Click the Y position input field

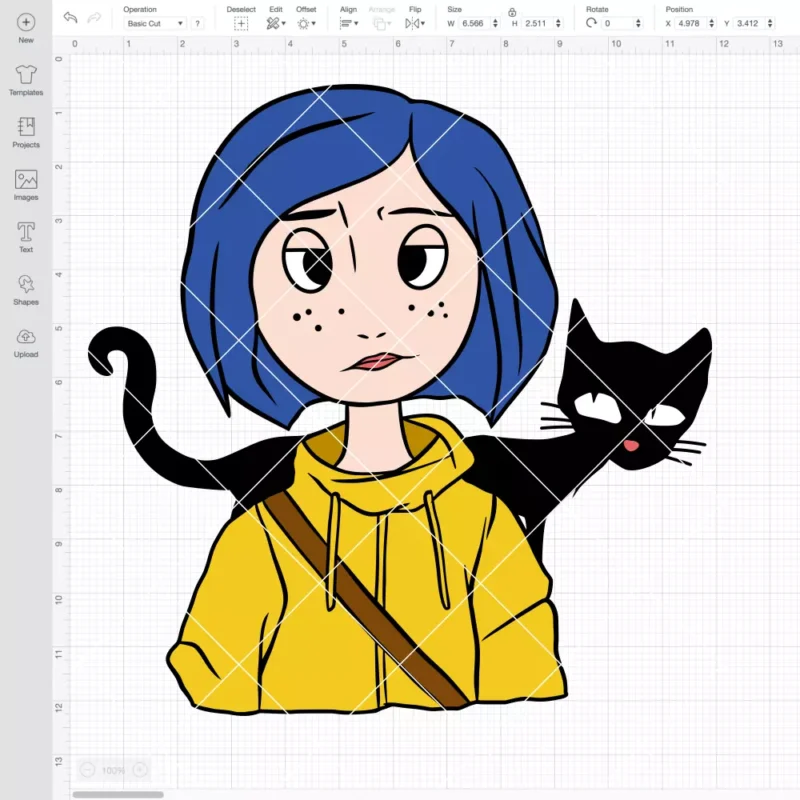tap(749, 23)
